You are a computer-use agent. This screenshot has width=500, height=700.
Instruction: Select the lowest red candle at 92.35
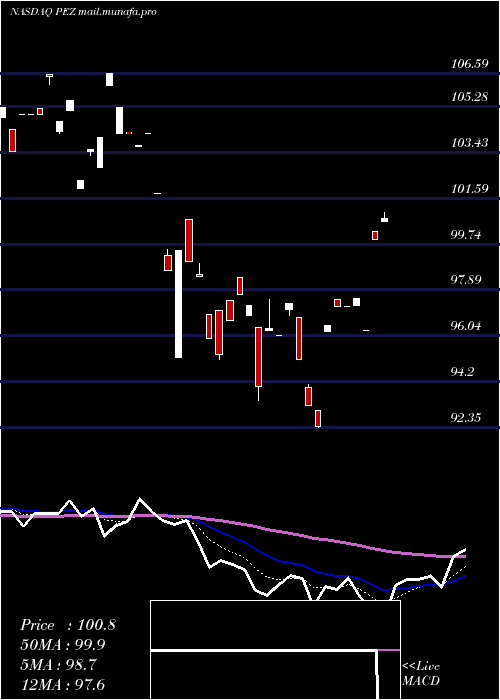(318, 419)
